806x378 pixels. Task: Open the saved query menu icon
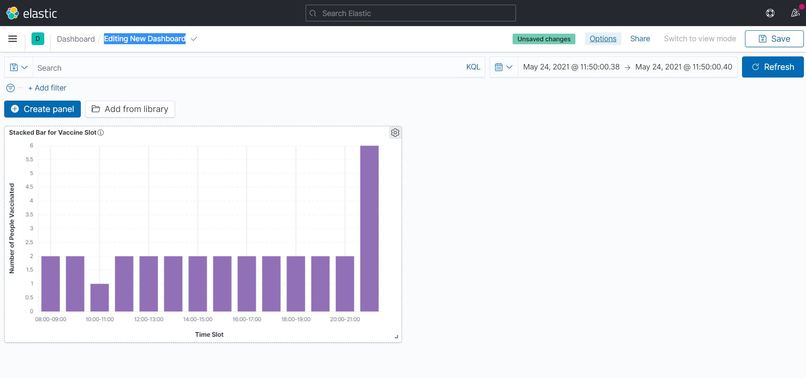click(x=19, y=67)
